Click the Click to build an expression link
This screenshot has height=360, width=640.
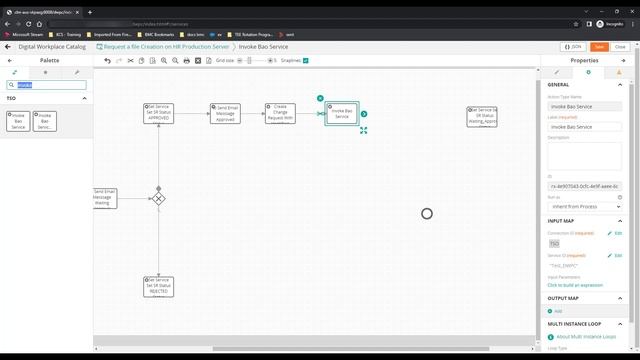[x=575, y=285]
